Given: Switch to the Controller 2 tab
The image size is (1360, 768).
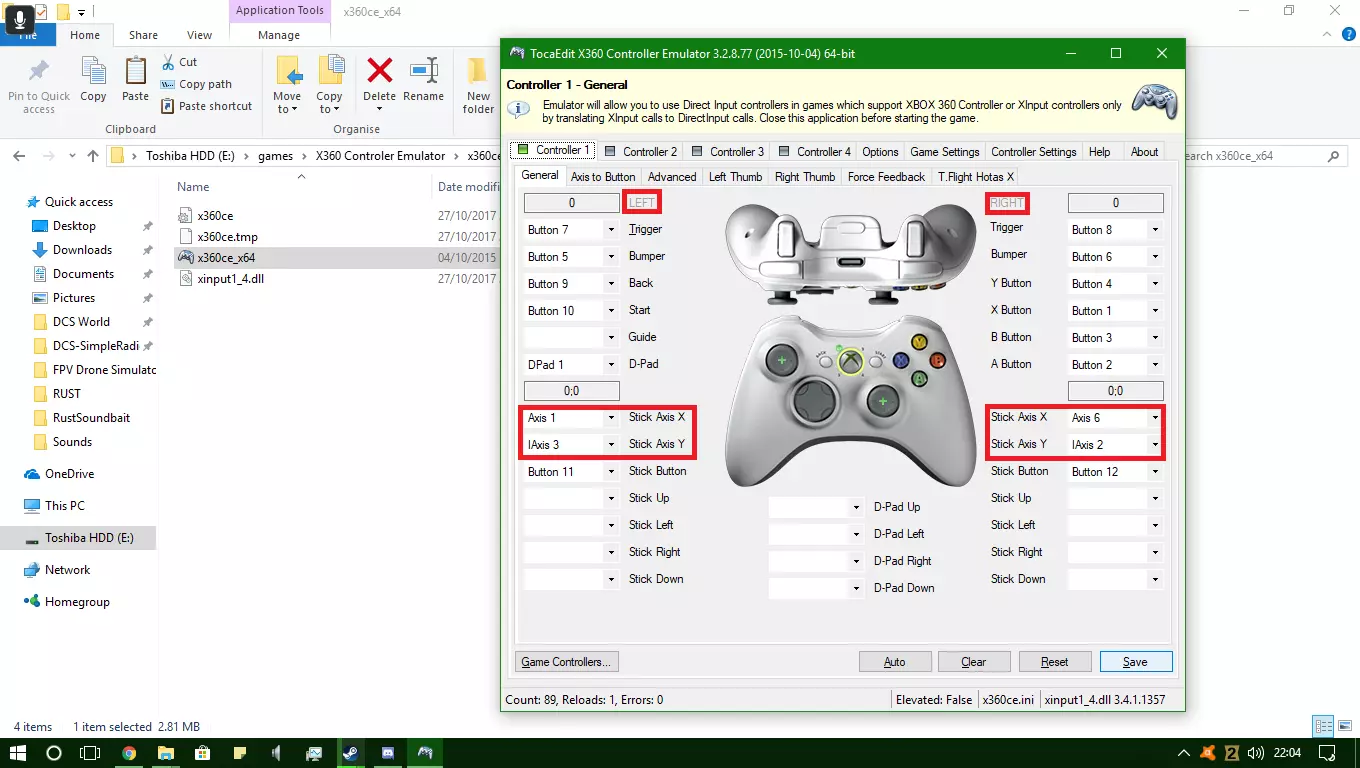Looking at the screenshot, I should (641, 152).
